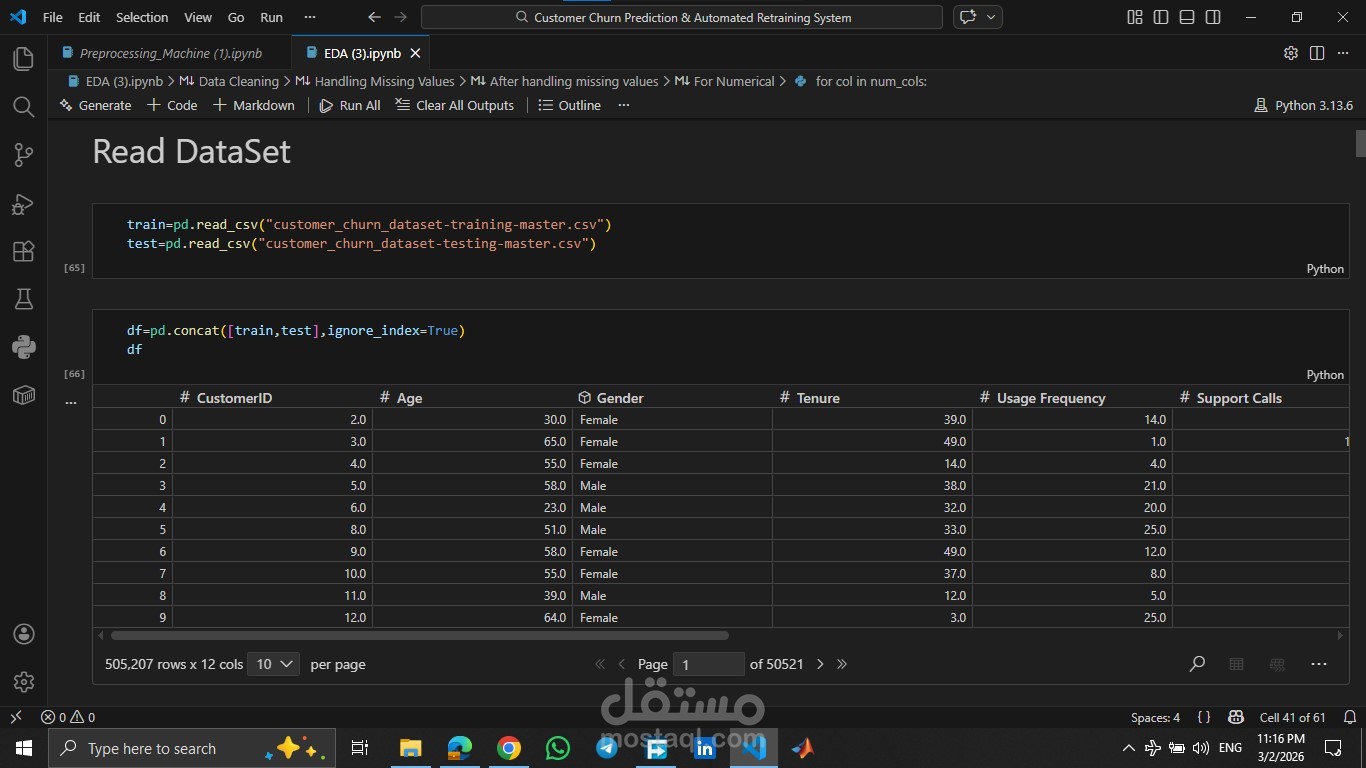Open the Testing flask view
The width and height of the screenshot is (1366, 768).
[x=23, y=299]
